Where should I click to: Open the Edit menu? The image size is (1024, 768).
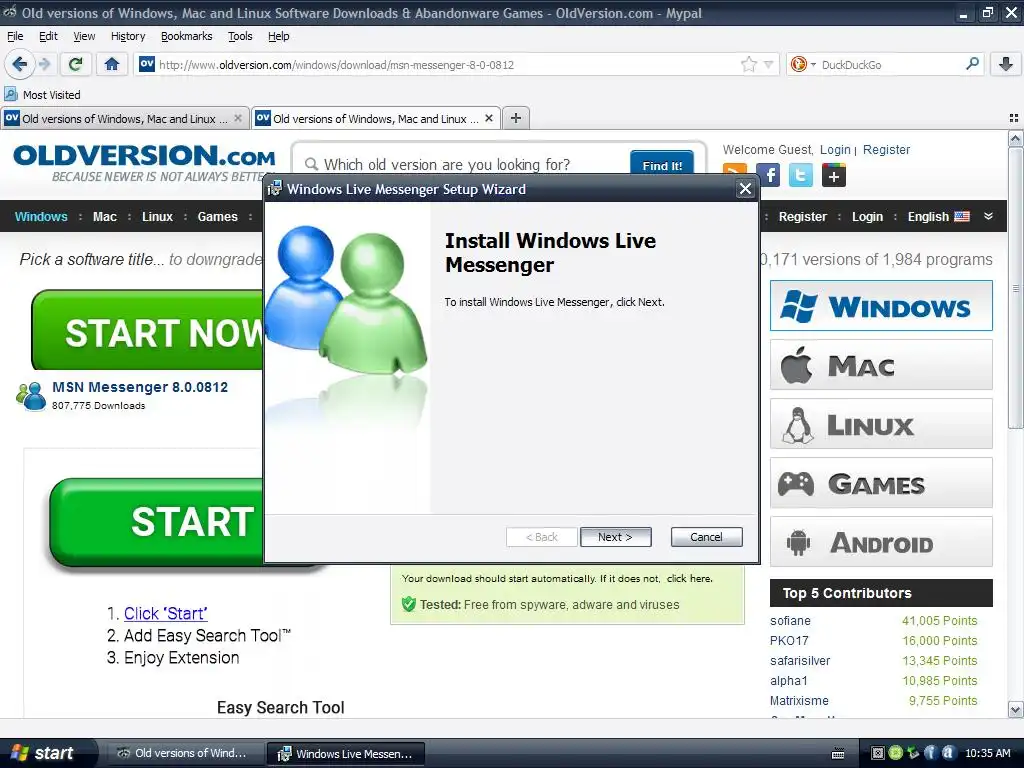pyautogui.click(x=48, y=36)
